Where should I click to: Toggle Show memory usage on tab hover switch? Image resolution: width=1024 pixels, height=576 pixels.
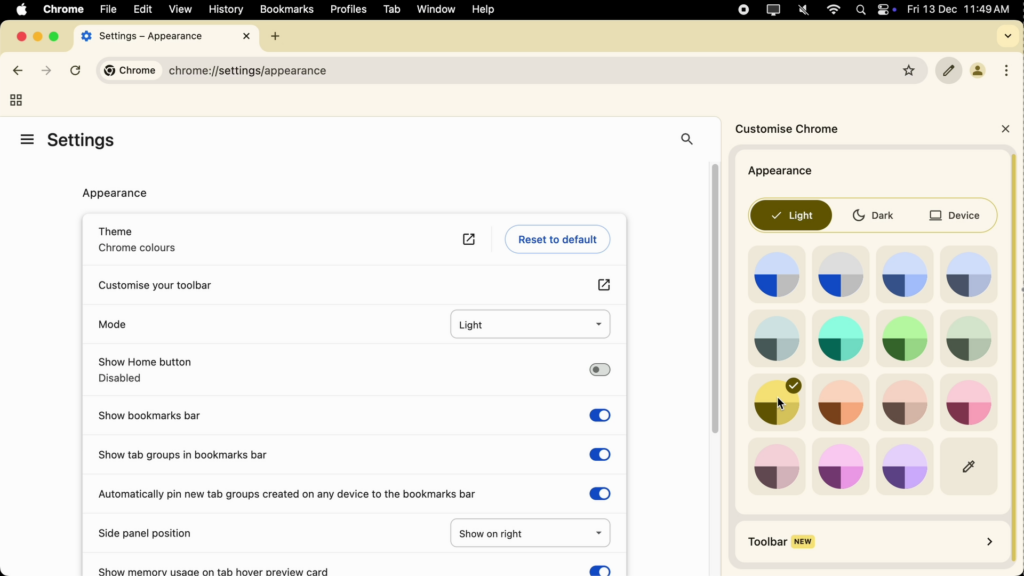[600, 571]
